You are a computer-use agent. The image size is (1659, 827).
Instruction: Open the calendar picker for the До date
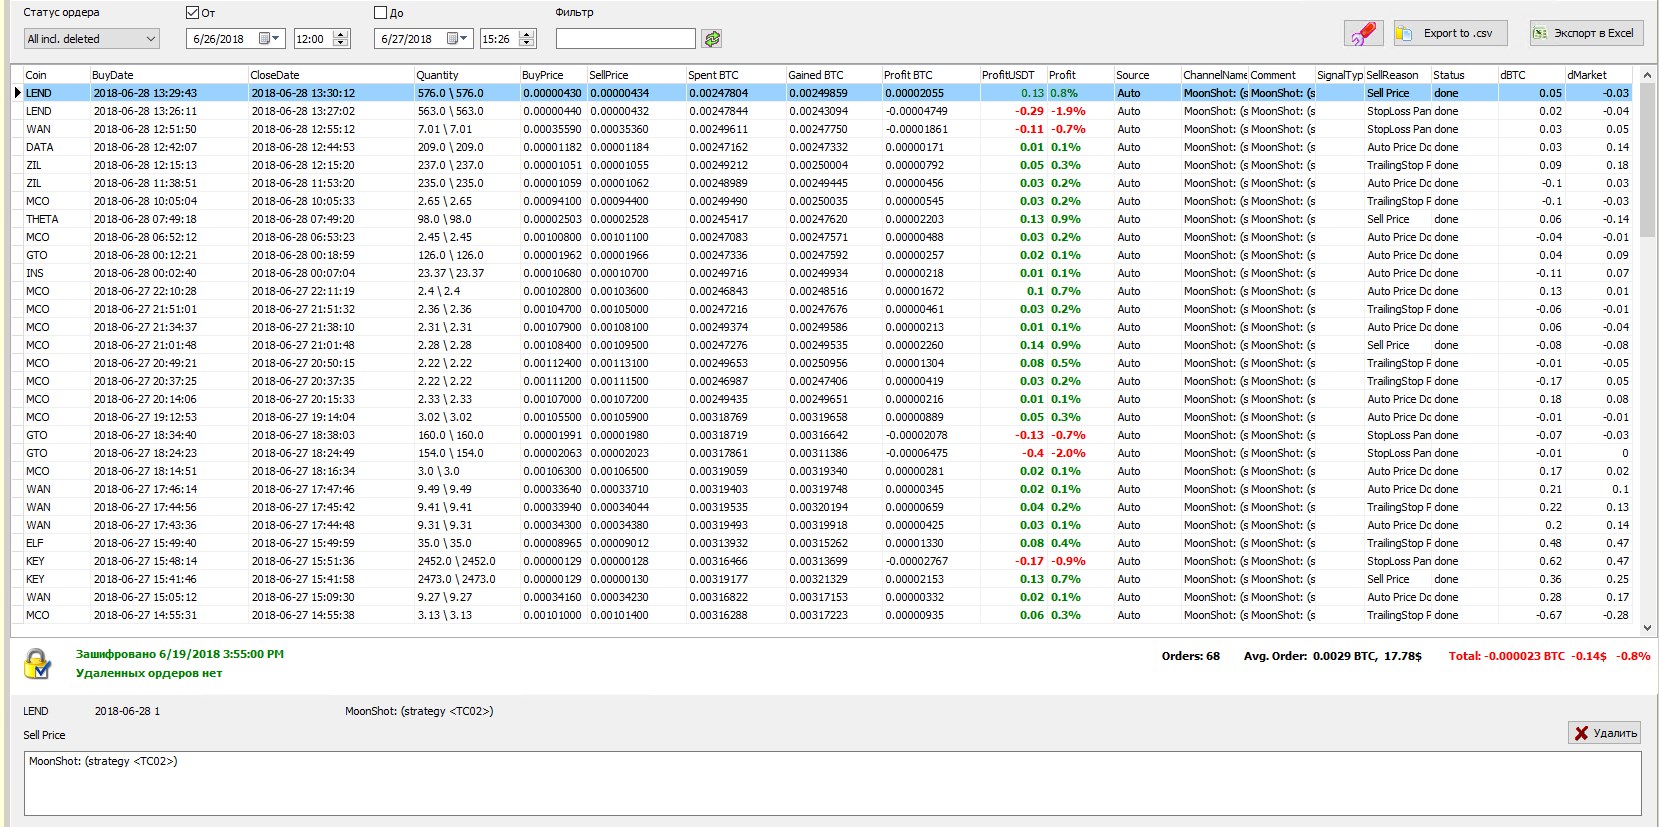pyautogui.click(x=456, y=39)
